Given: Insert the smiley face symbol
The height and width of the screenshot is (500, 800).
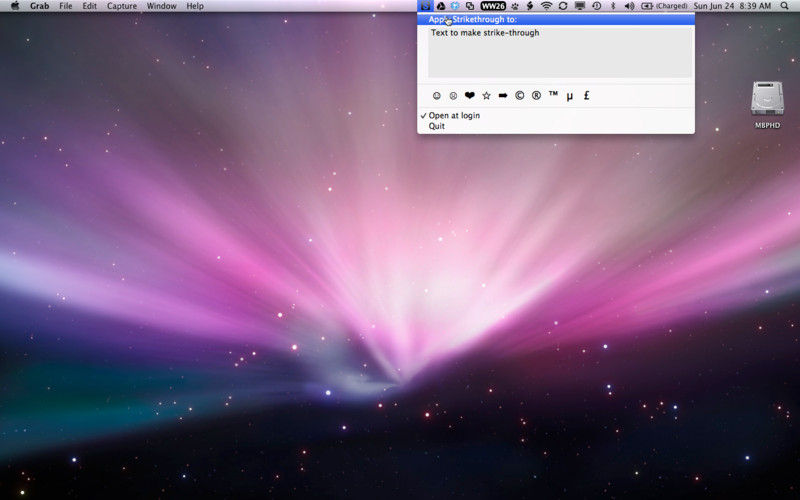Looking at the screenshot, I should tap(437, 95).
